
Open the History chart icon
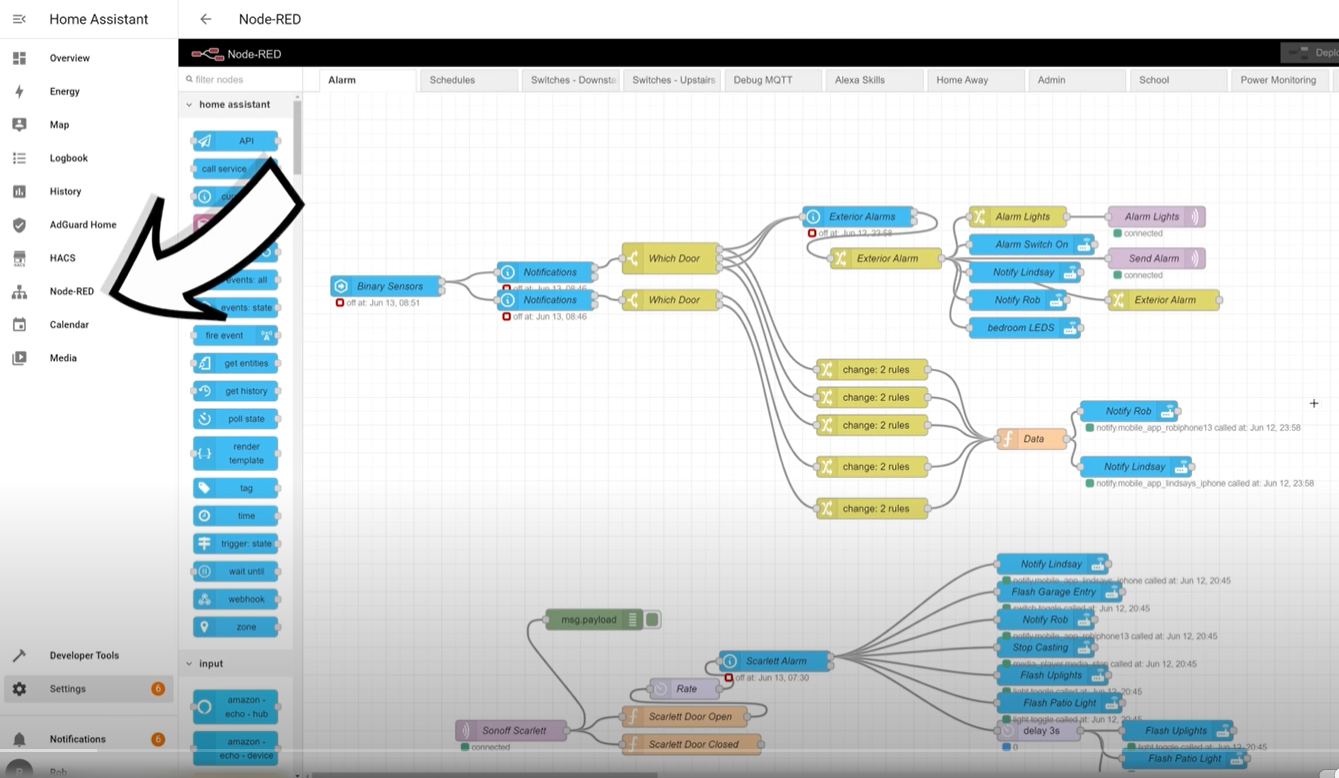click(x=19, y=191)
